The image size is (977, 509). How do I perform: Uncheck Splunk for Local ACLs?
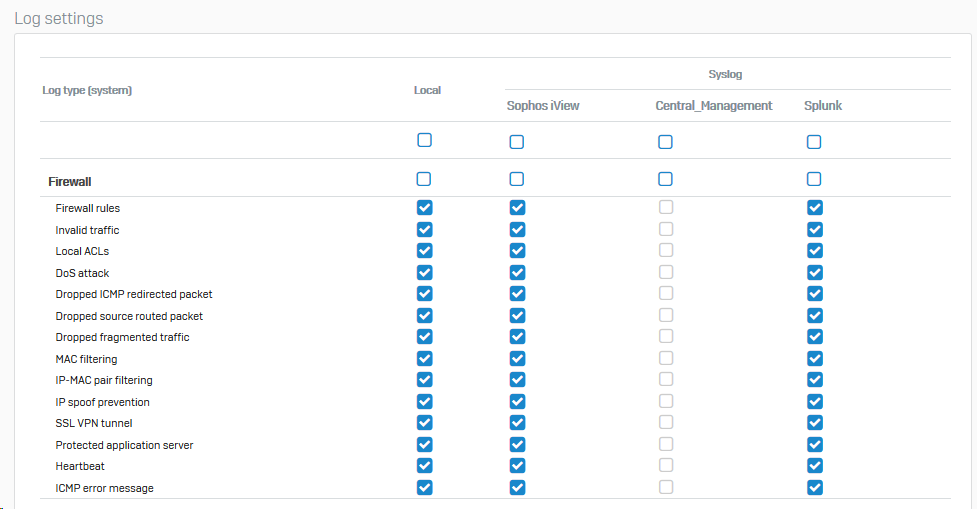pyautogui.click(x=814, y=251)
